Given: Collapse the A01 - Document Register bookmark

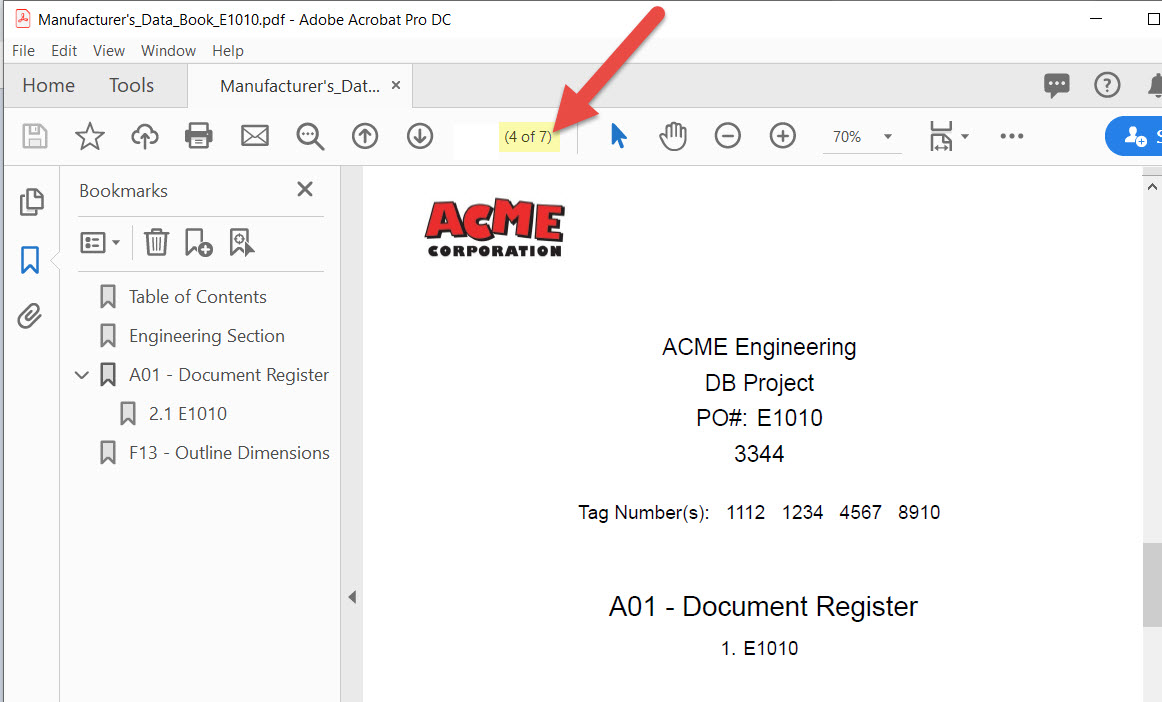Looking at the screenshot, I should click(82, 375).
